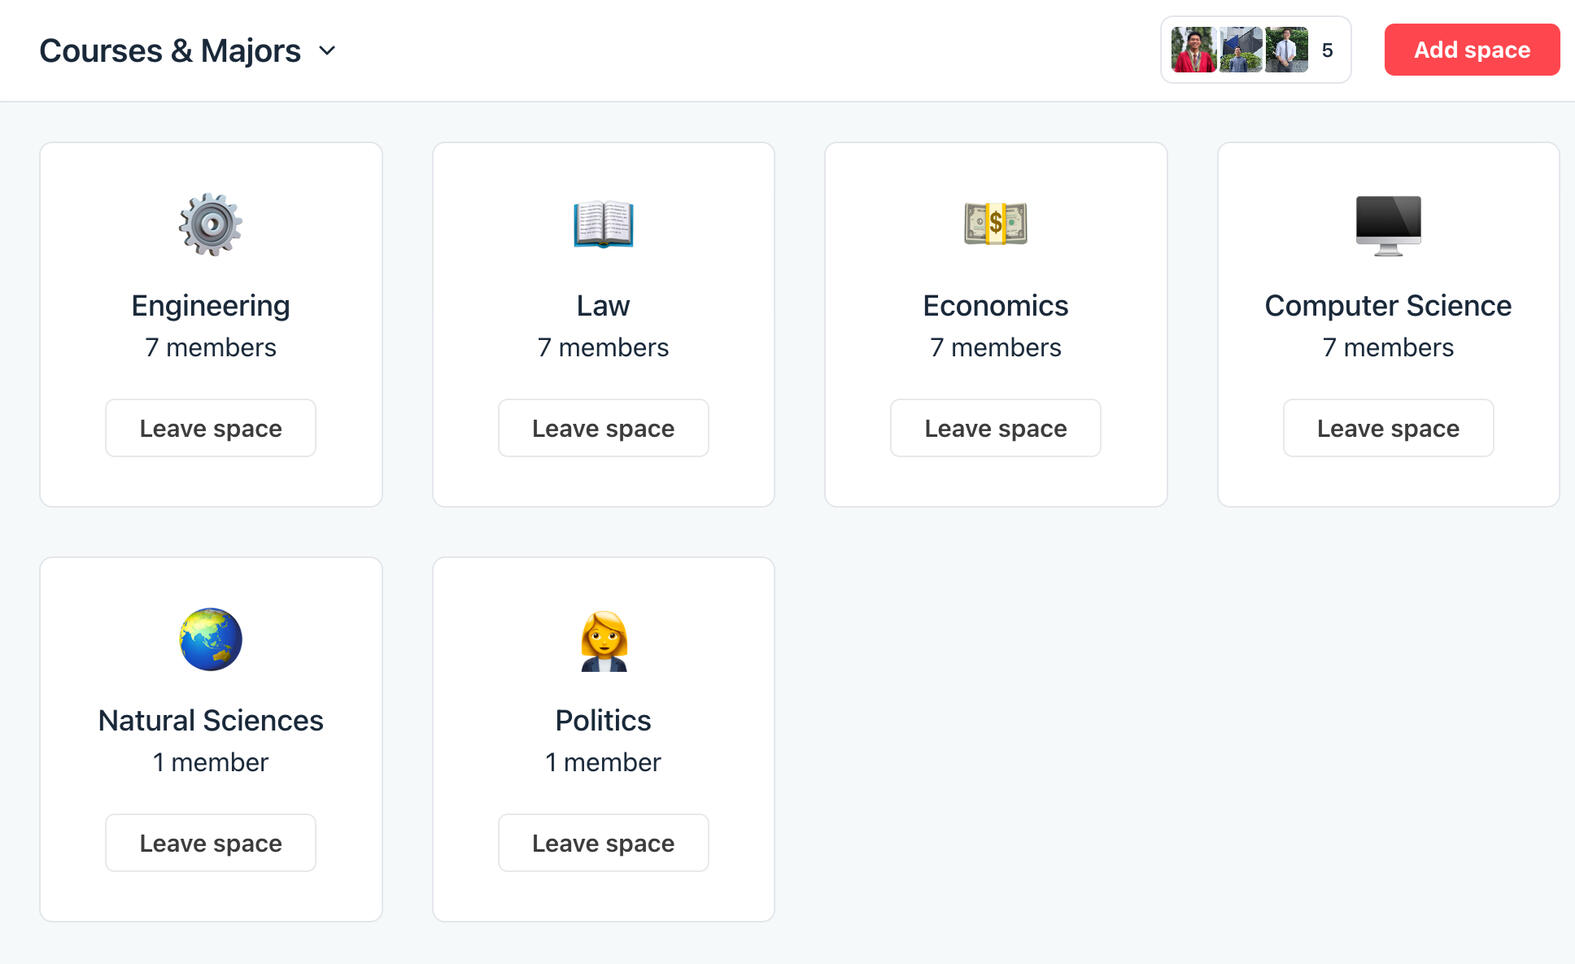The width and height of the screenshot is (1575, 964).
Task: Leave the Engineering space
Action: pos(210,428)
